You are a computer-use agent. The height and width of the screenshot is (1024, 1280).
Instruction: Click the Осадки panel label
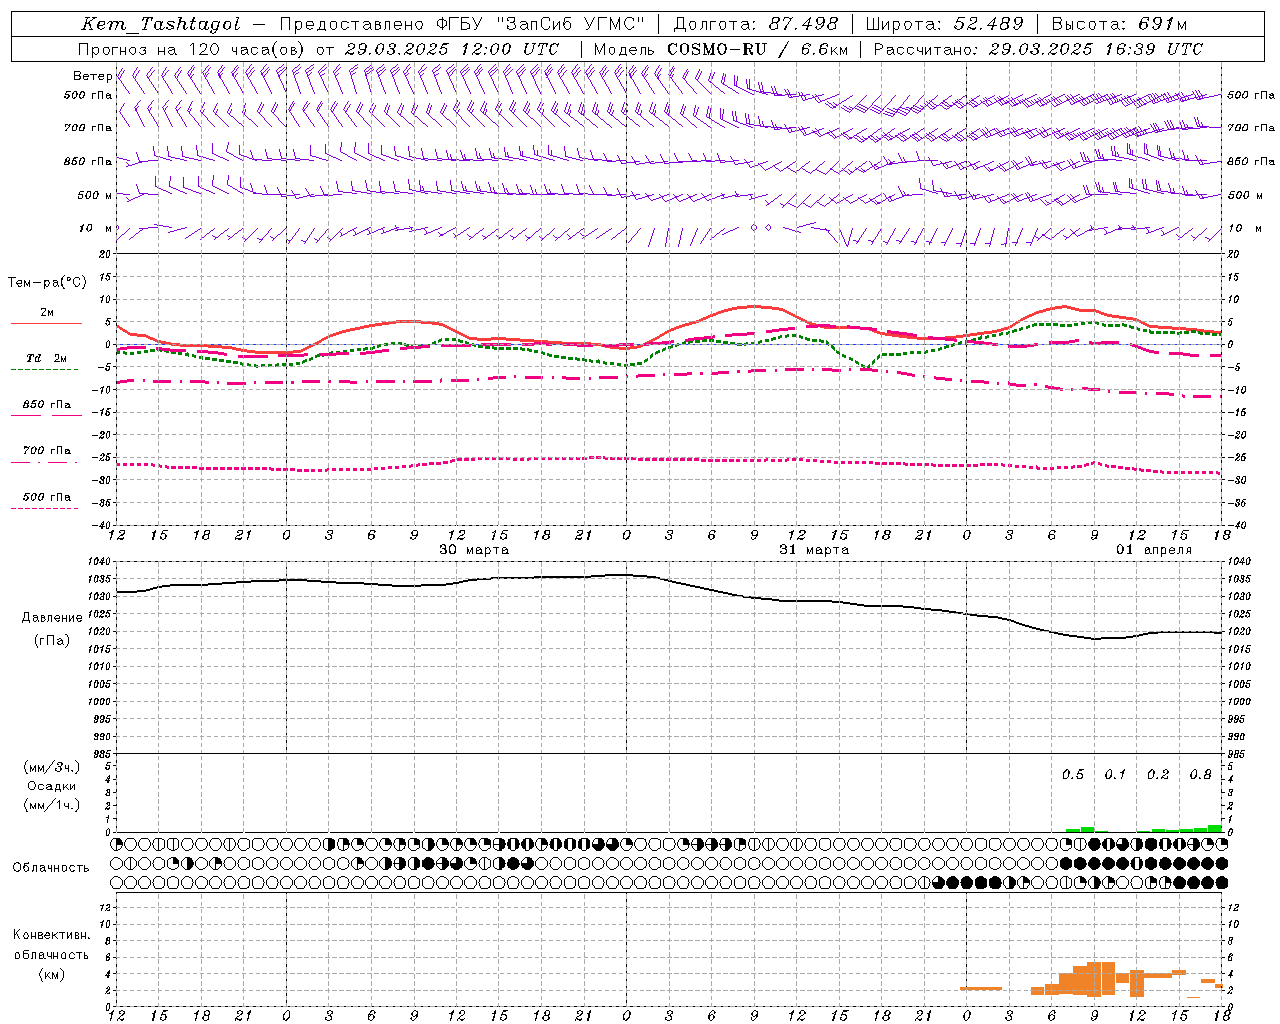point(52,786)
